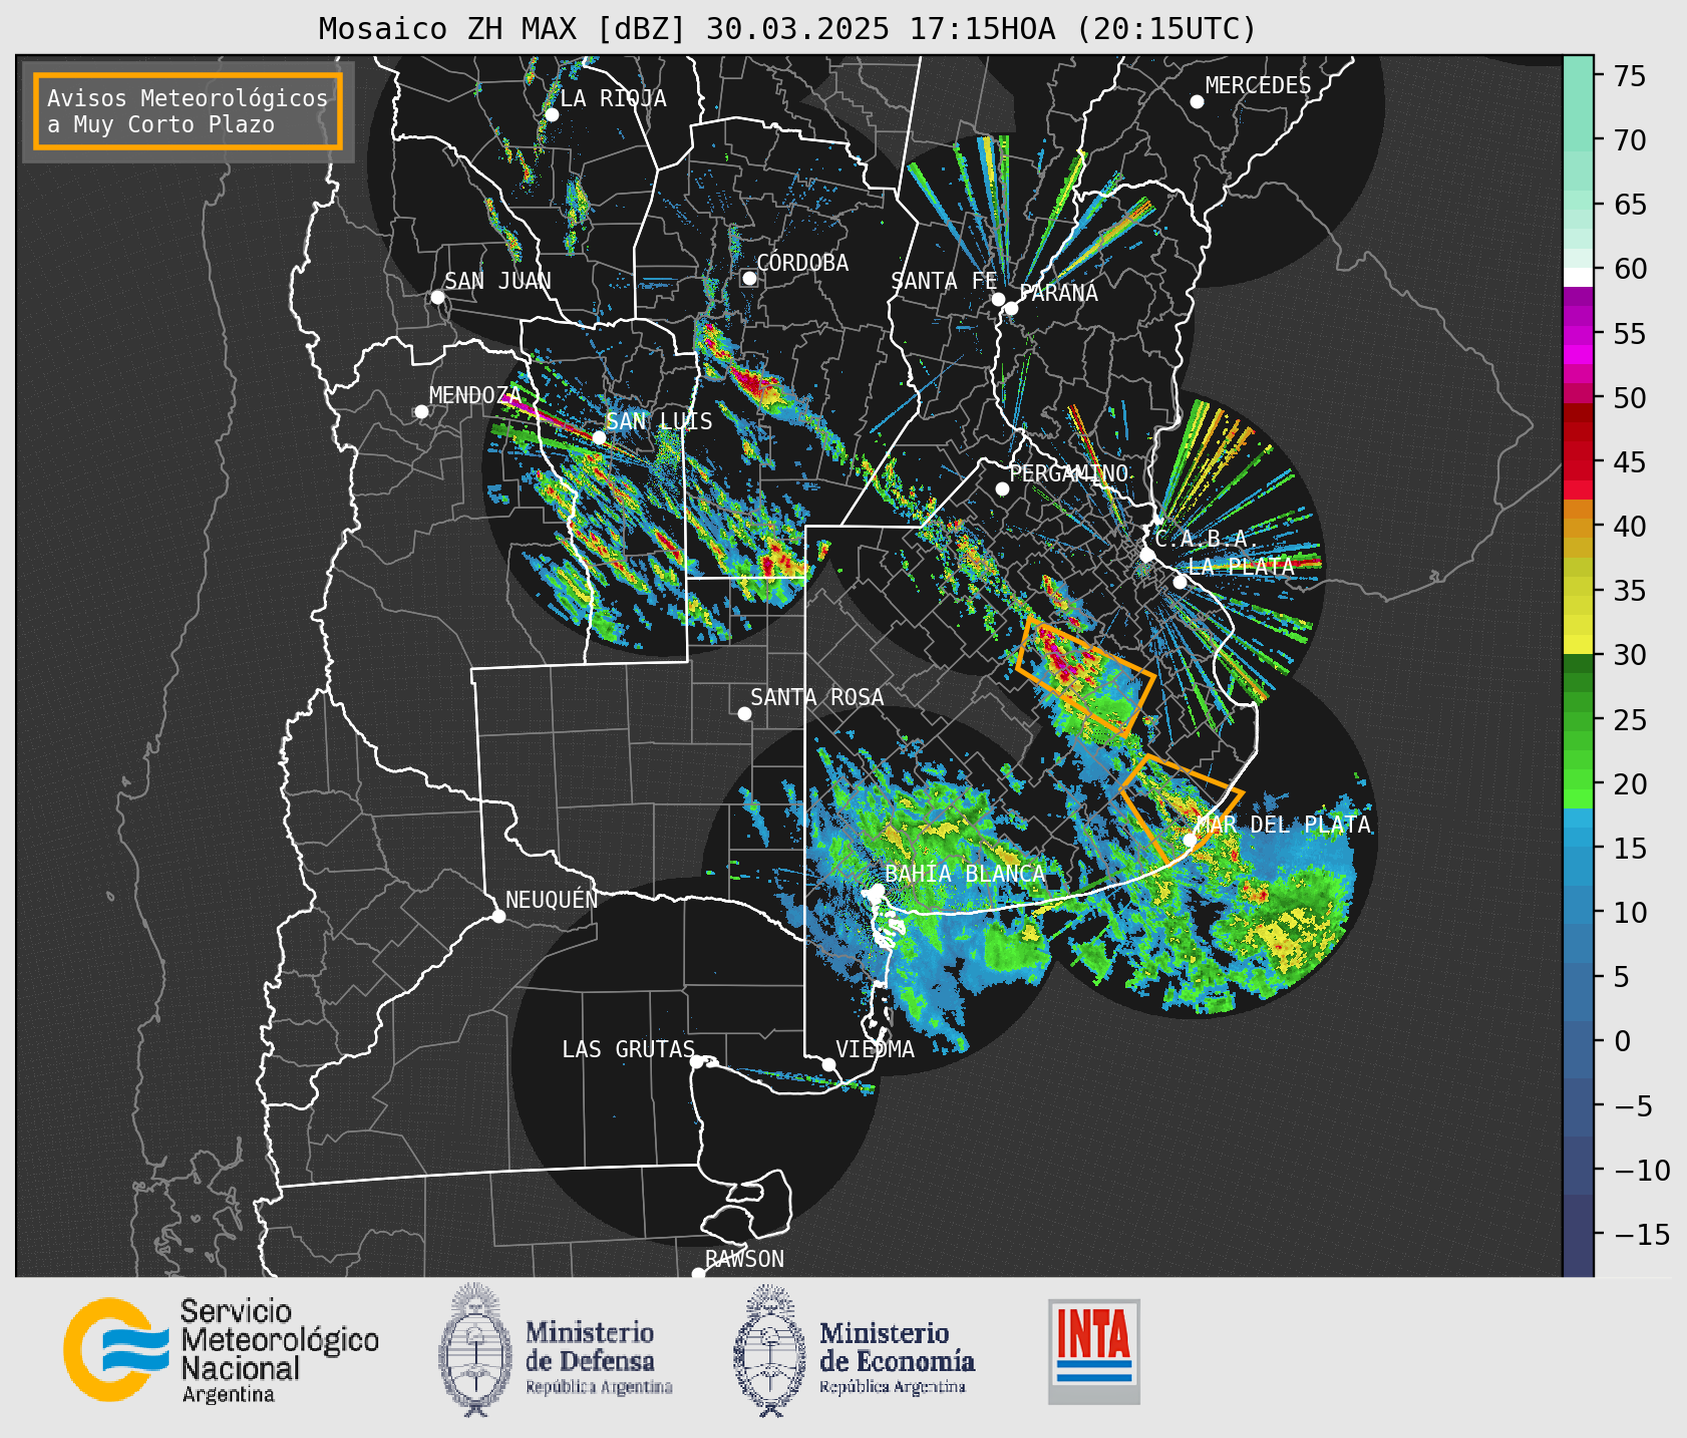Click the Pergamino city marker dot
Viewport: 1687px width, 1438px height.
tap(1002, 489)
